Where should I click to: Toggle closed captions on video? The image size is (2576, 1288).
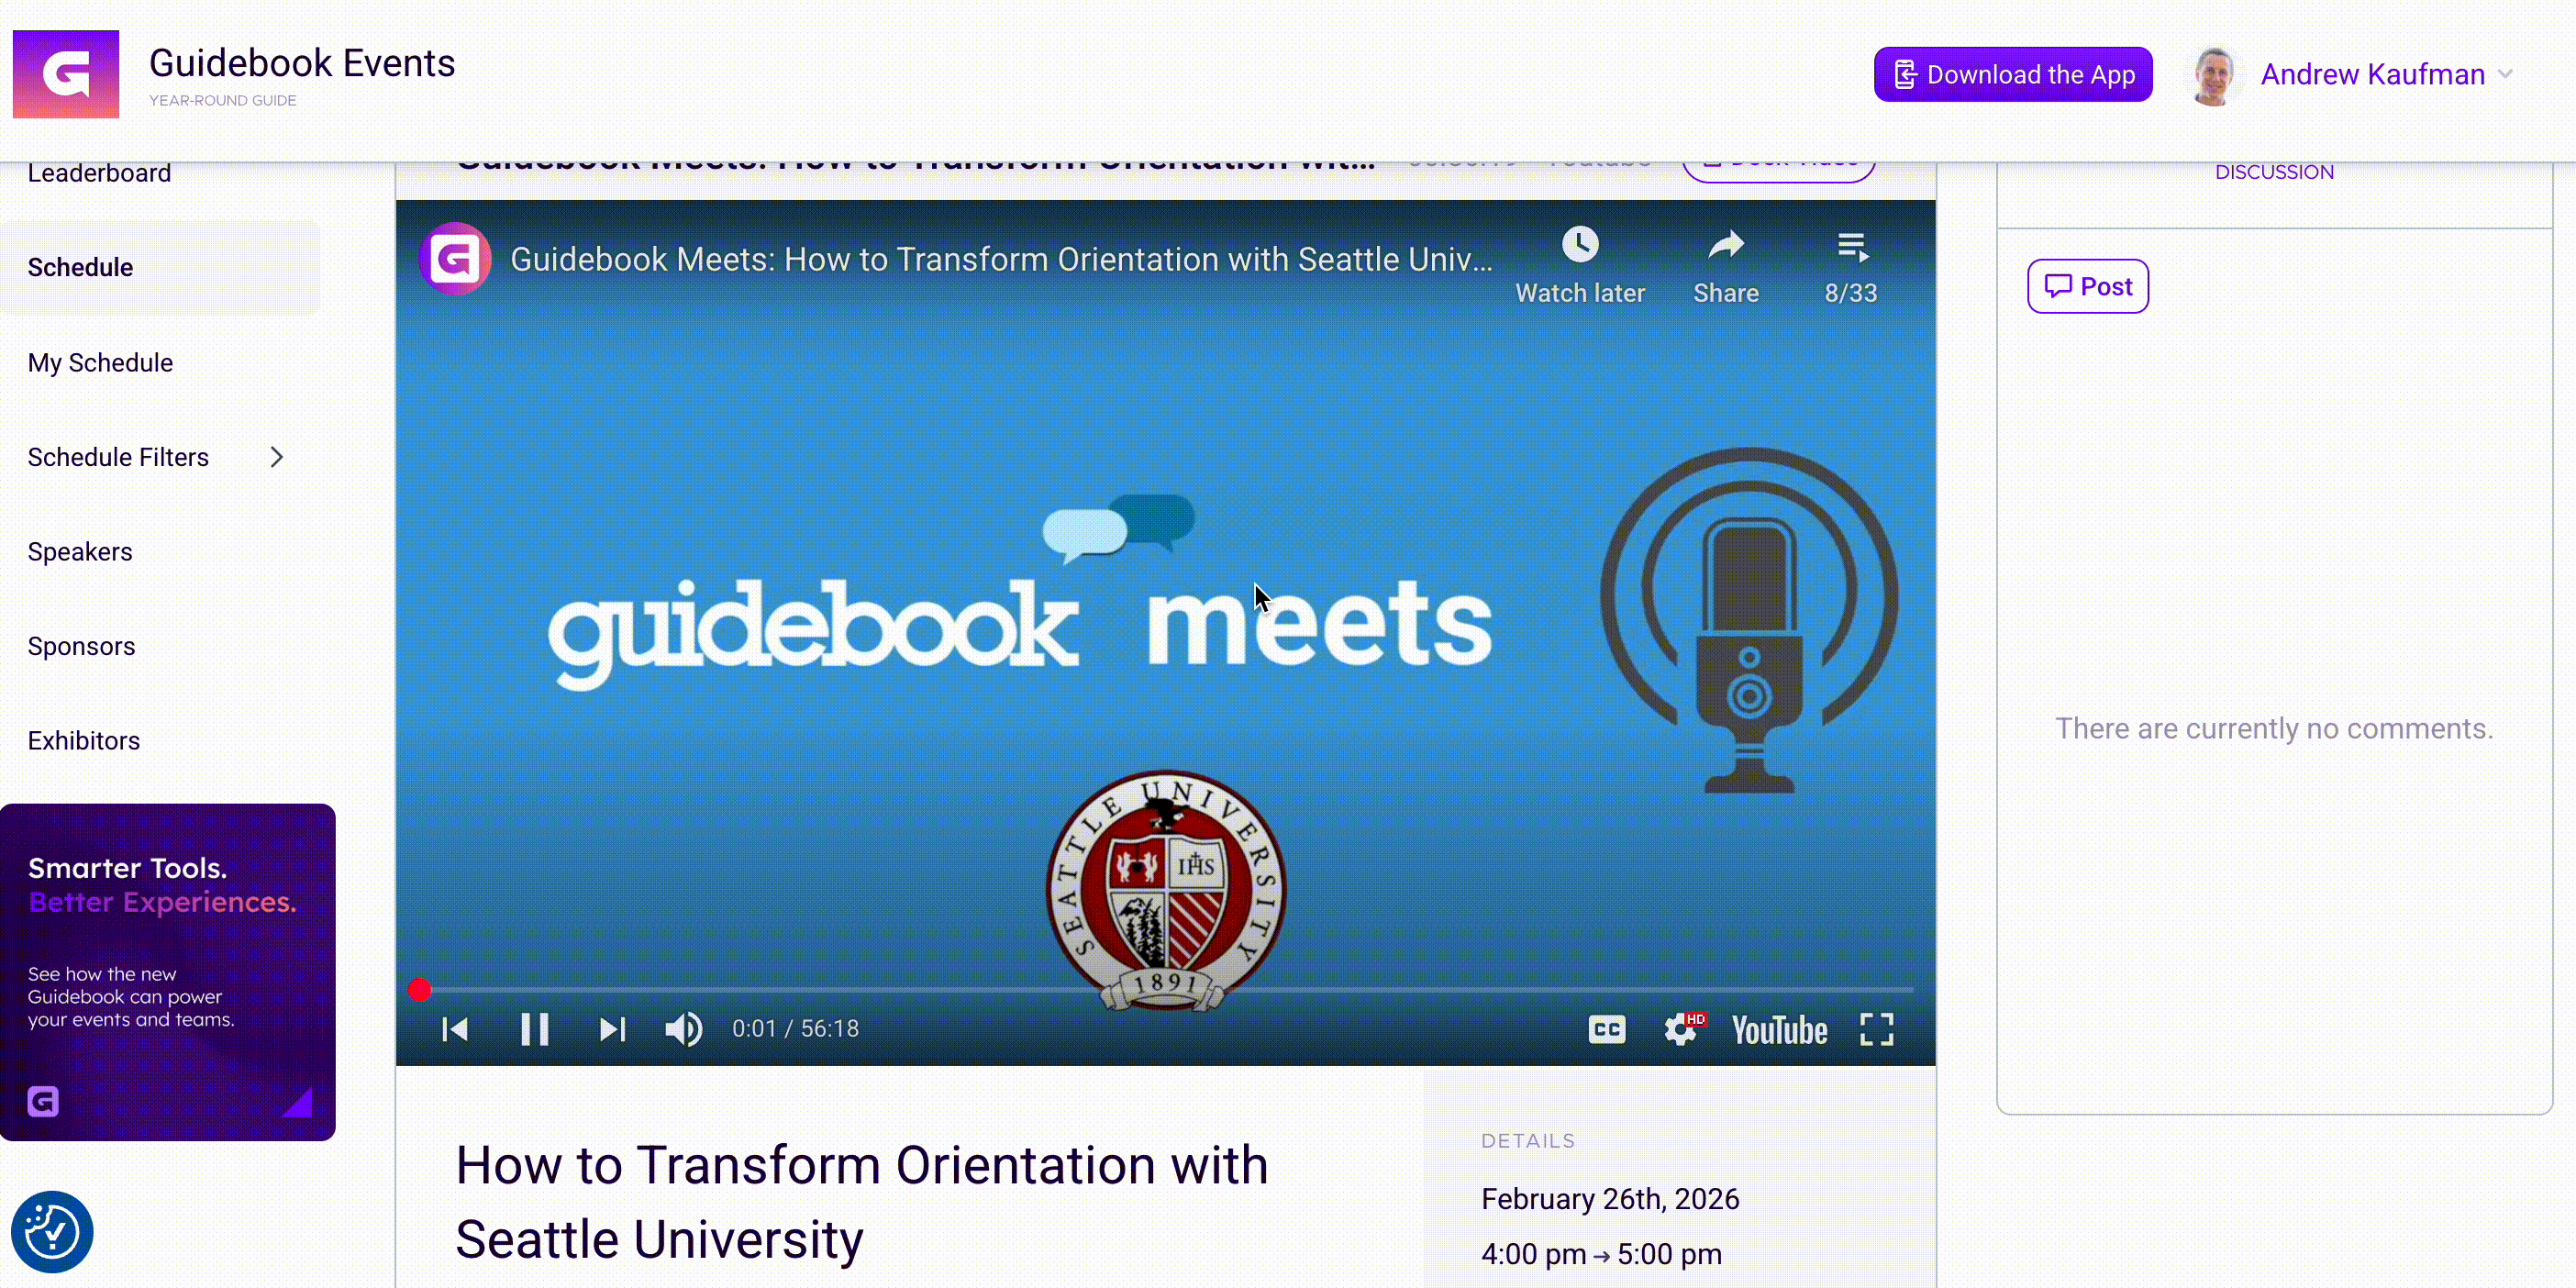click(x=1607, y=1029)
